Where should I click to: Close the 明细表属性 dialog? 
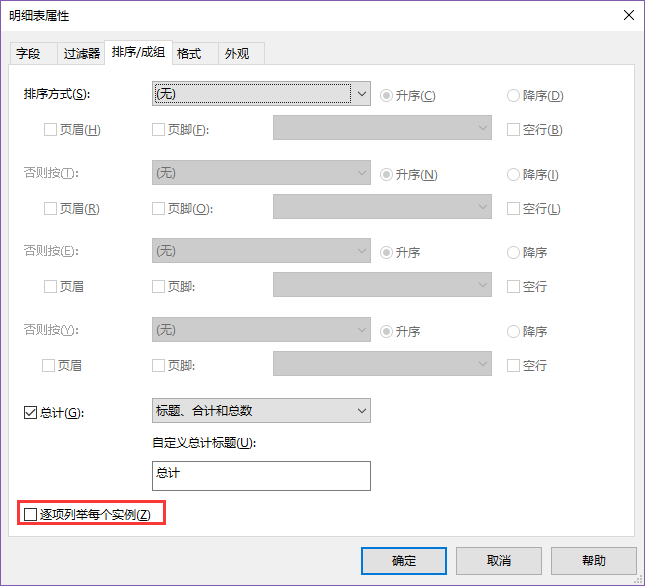629,16
